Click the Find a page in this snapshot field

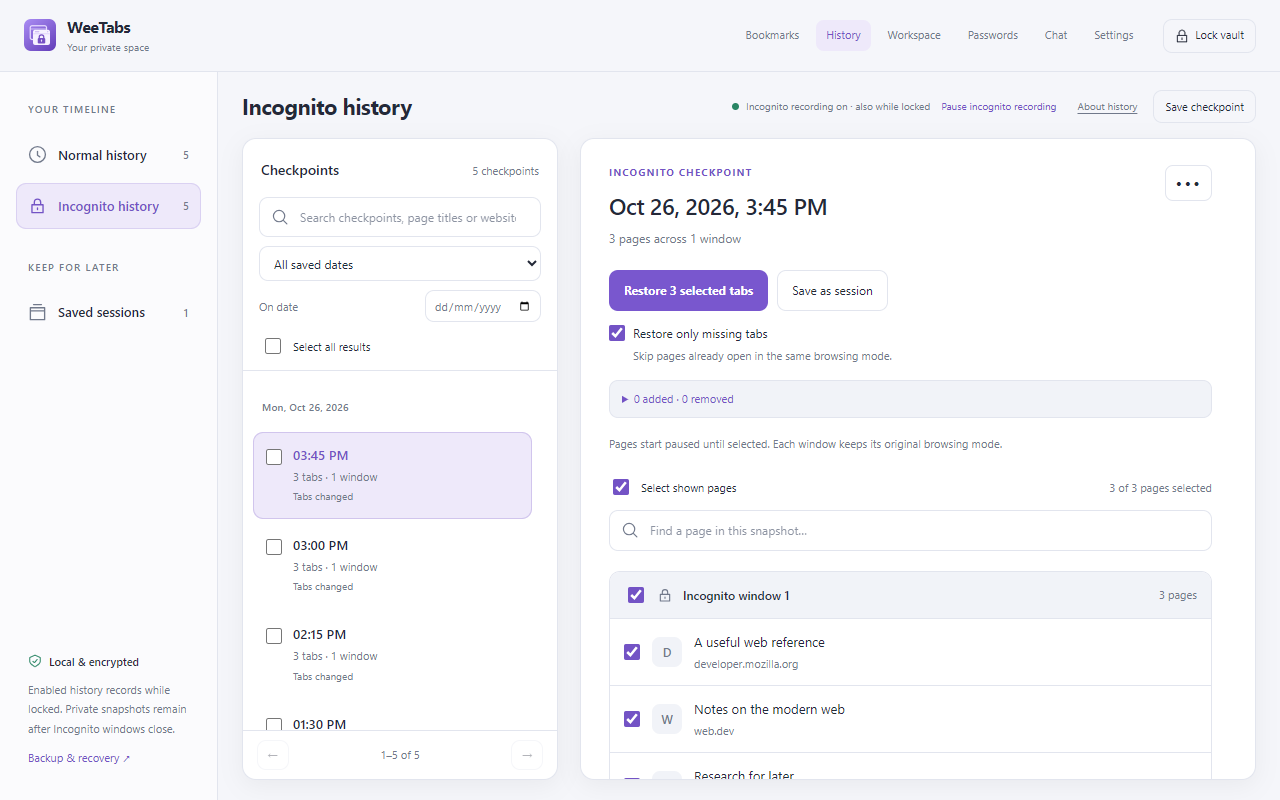910,531
